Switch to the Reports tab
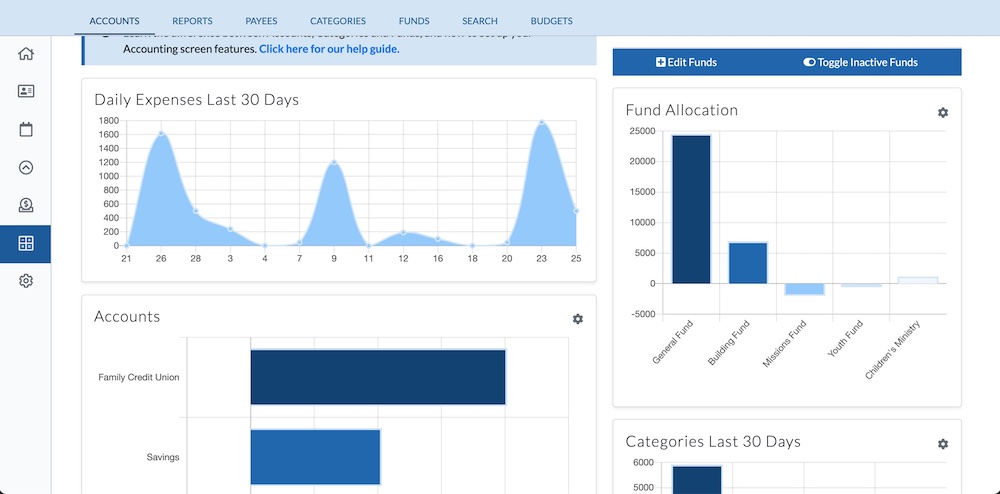Image resolution: width=1000 pixels, height=494 pixels. coord(192,21)
